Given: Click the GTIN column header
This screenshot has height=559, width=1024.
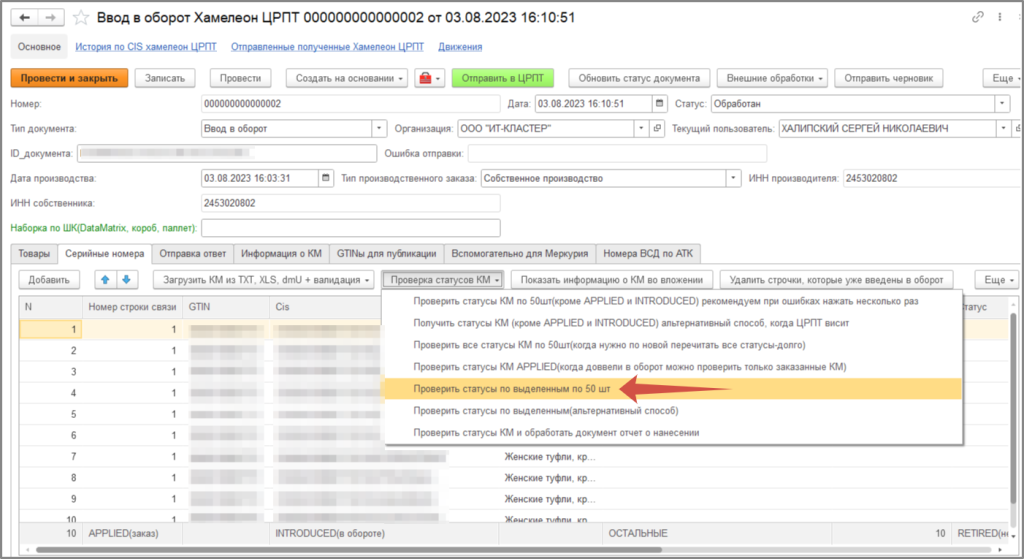Looking at the screenshot, I should point(226,306).
